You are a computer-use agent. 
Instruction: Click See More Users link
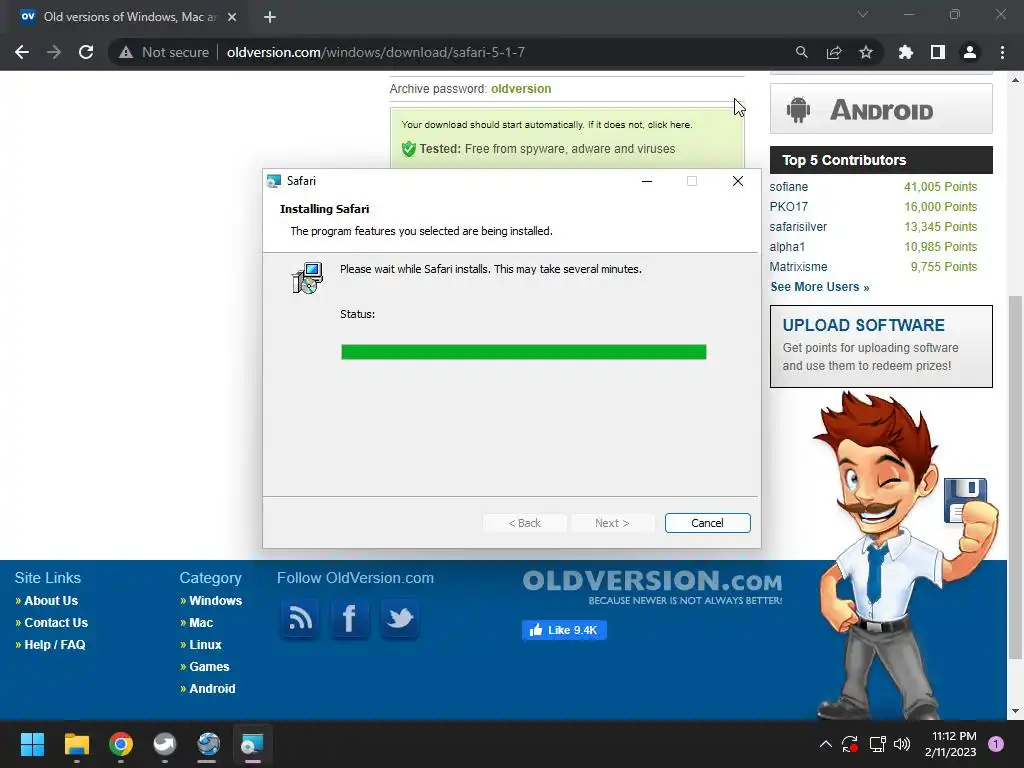820,287
